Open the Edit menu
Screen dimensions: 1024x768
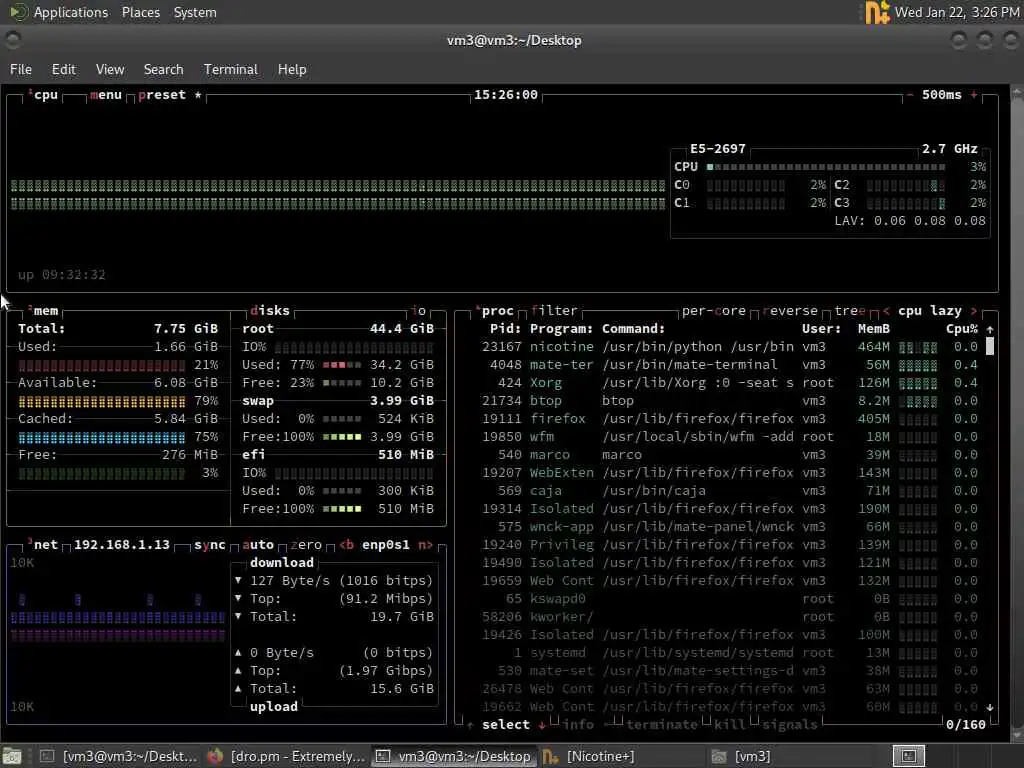(x=63, y=69)
